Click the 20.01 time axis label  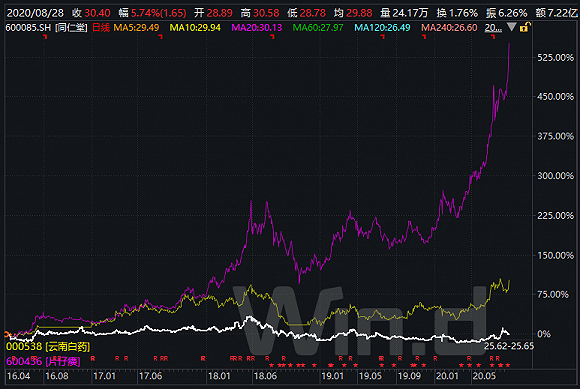[x=447, y=376]
